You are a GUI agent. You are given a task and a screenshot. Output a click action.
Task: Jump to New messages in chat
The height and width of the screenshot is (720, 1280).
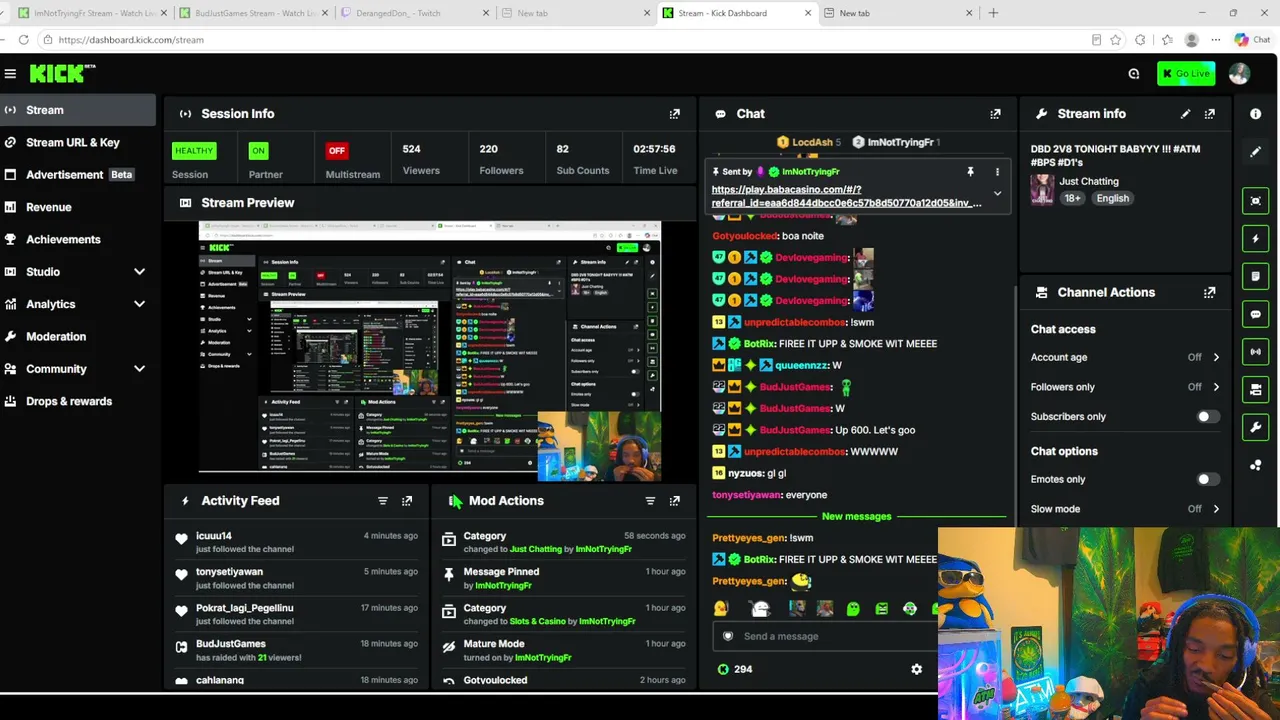(856, 517)
